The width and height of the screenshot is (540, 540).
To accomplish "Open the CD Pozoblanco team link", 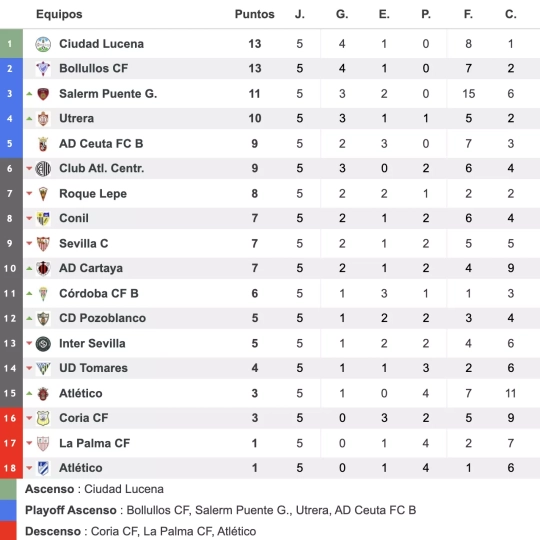I will 102,318.
